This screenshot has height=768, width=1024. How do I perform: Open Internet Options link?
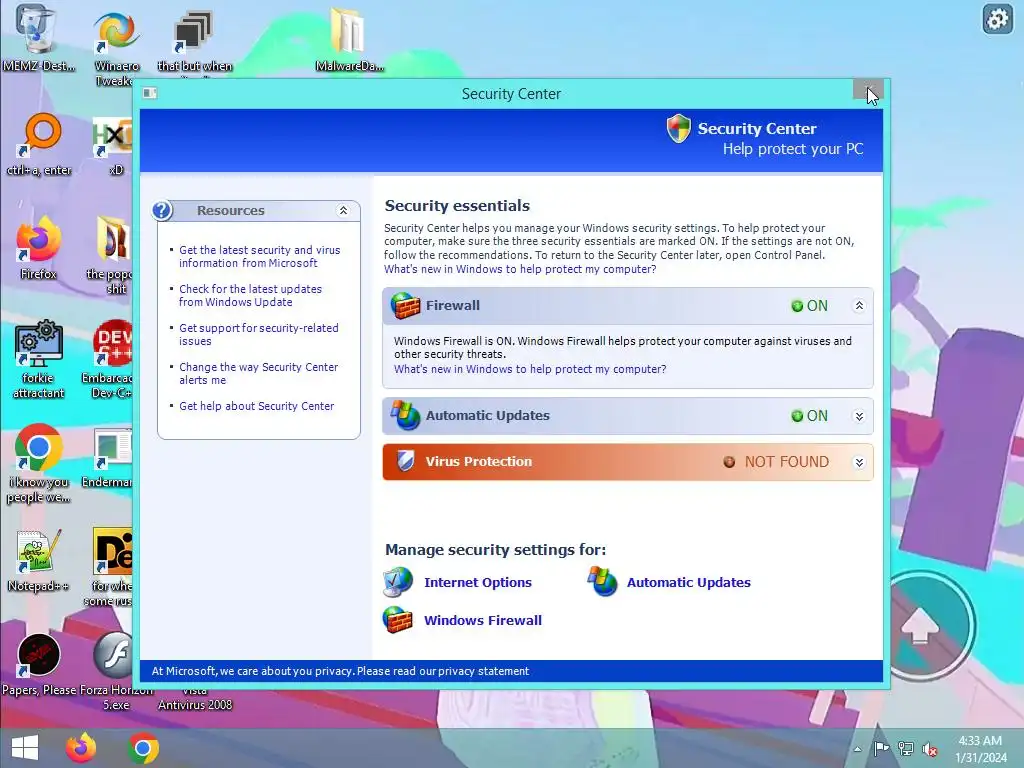point(478,583)
